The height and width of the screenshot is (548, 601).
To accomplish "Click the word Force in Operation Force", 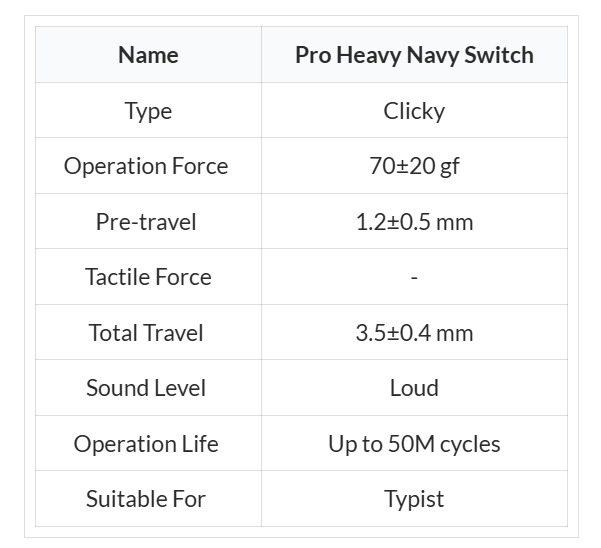I will coord(200,166).
